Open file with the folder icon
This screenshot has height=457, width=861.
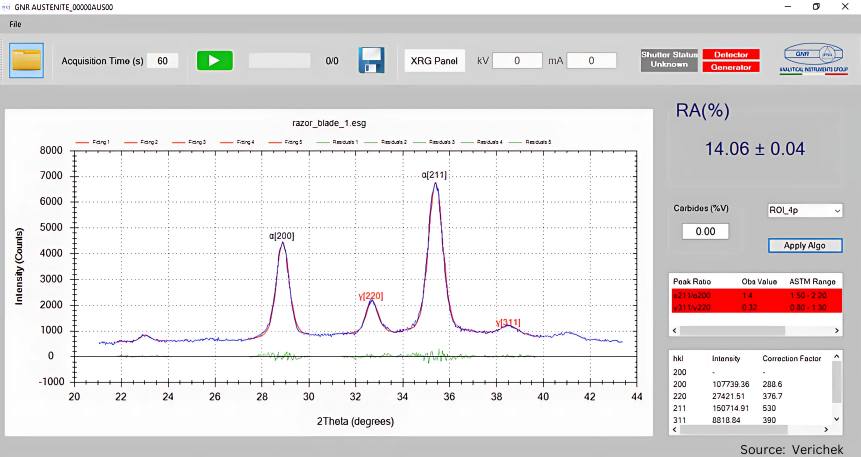pyautogui.click(x=28, y=60)
